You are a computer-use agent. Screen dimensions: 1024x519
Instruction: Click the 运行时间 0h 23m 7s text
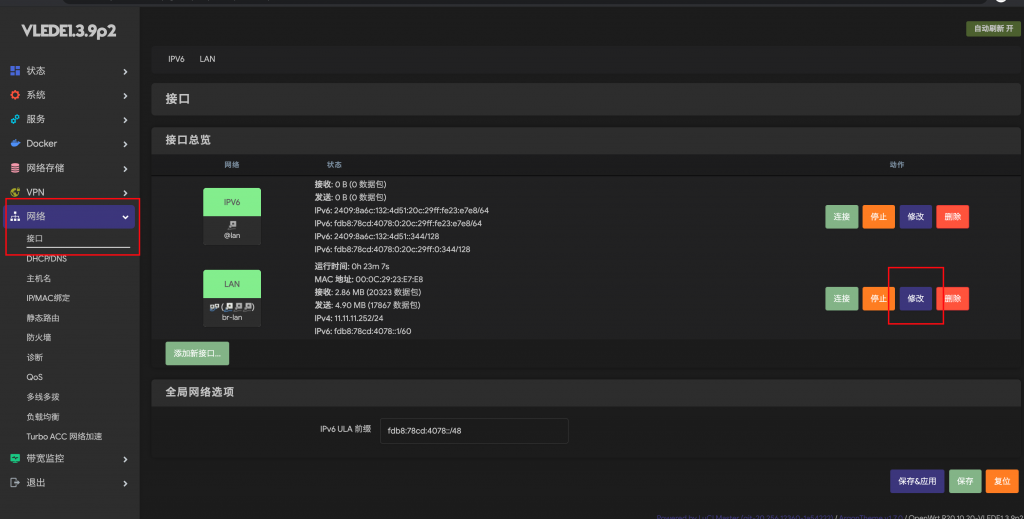pyautogui.click(x=351, y=266)
